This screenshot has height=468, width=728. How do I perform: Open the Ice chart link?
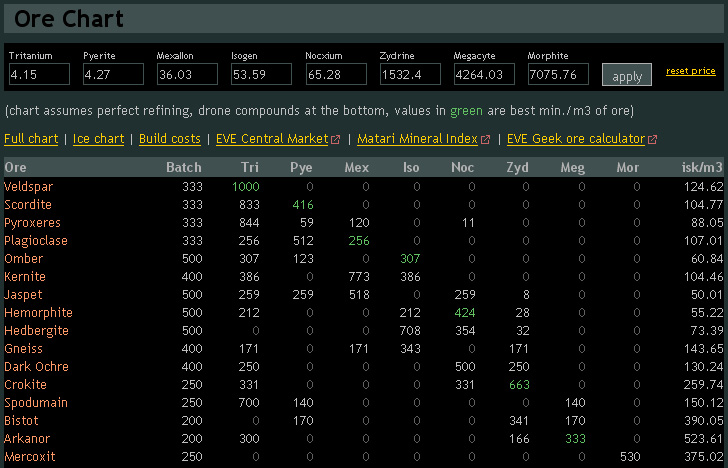tap(98, 139)
